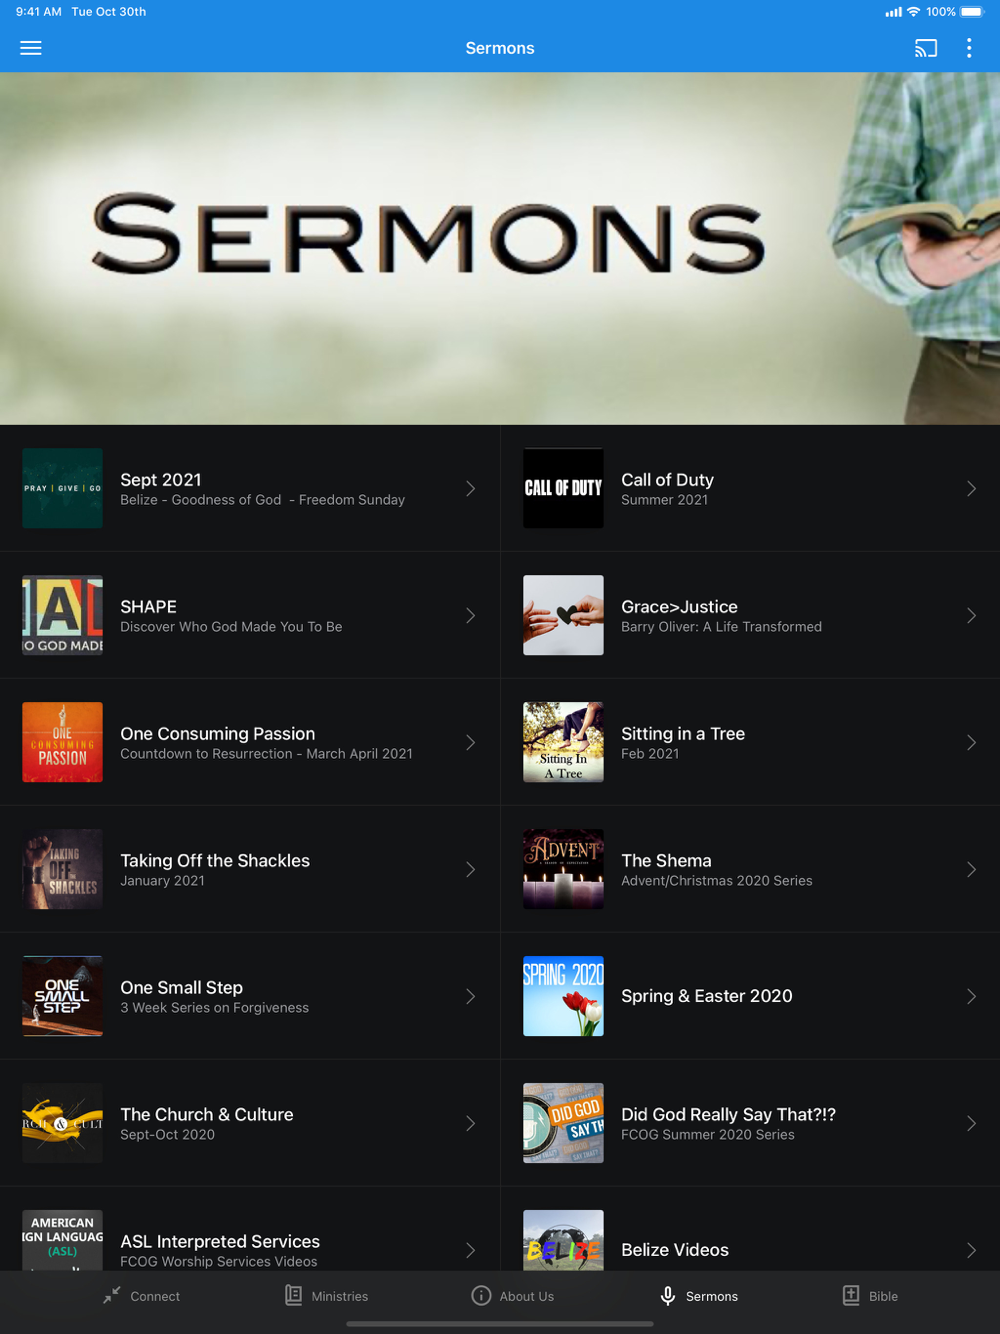Tap the About Us info icon
1000x1334 pixels.
pos(481,1295)
